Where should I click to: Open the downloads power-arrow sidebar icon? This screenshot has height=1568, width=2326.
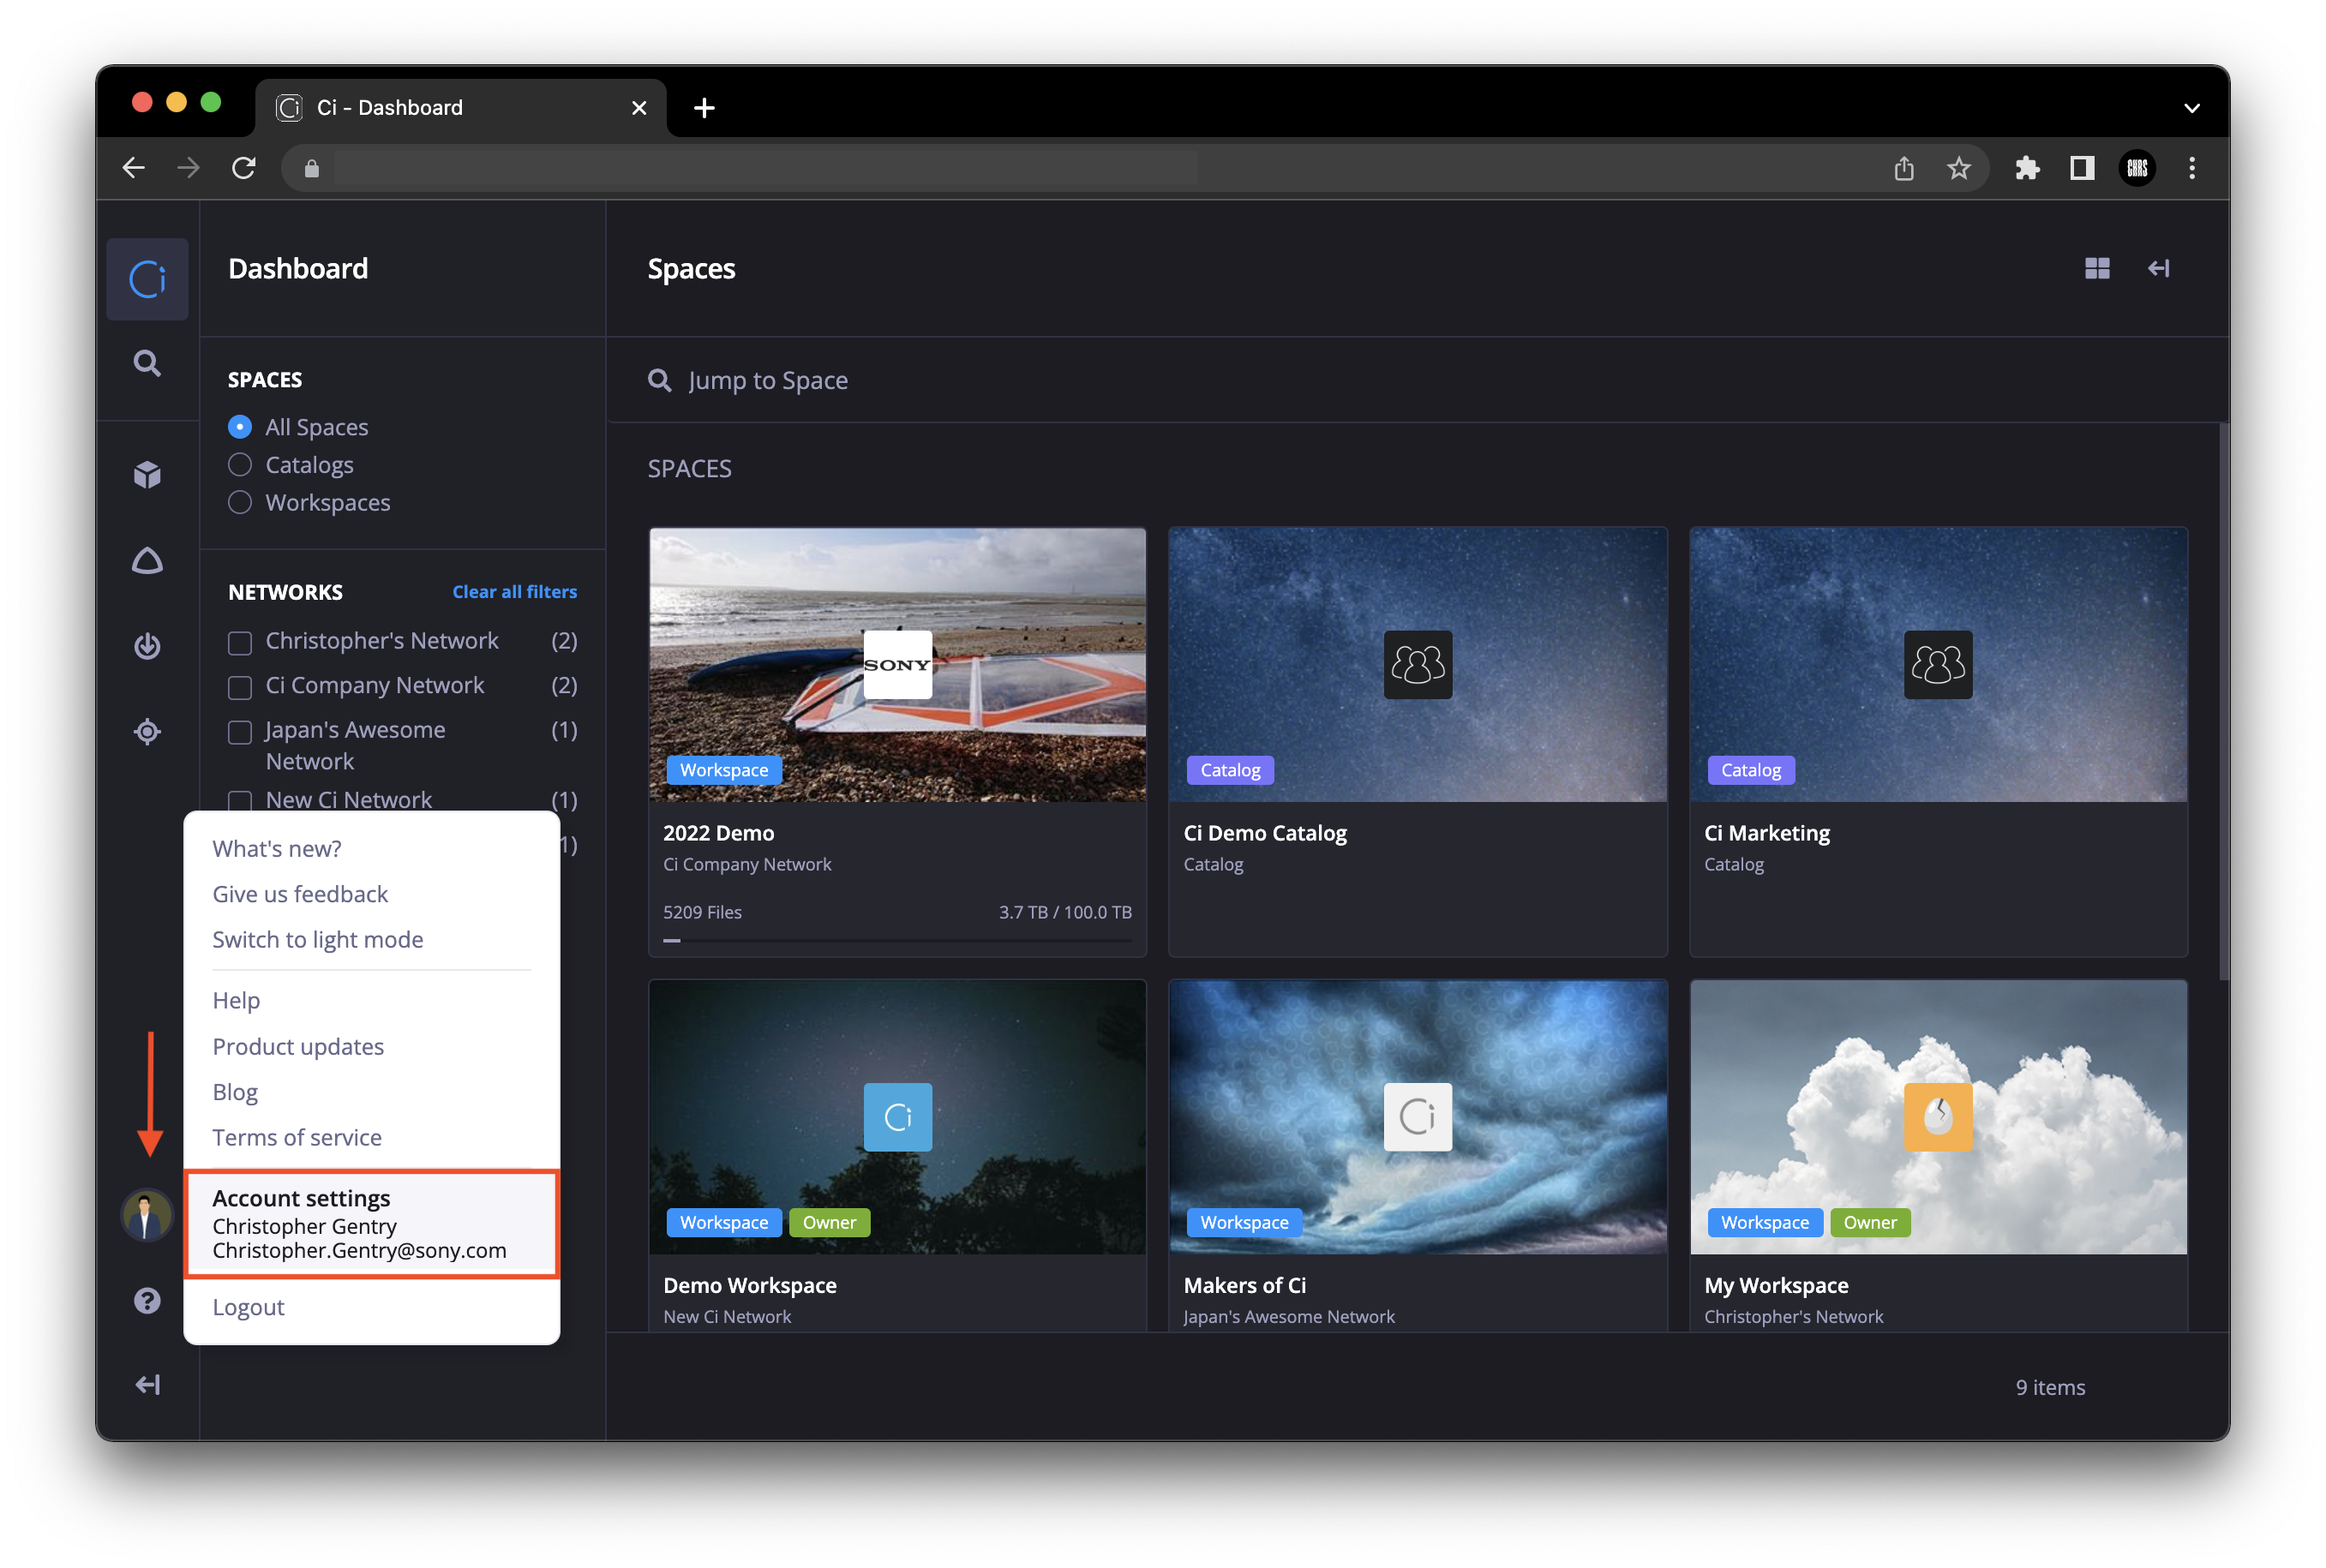point(147,646)
